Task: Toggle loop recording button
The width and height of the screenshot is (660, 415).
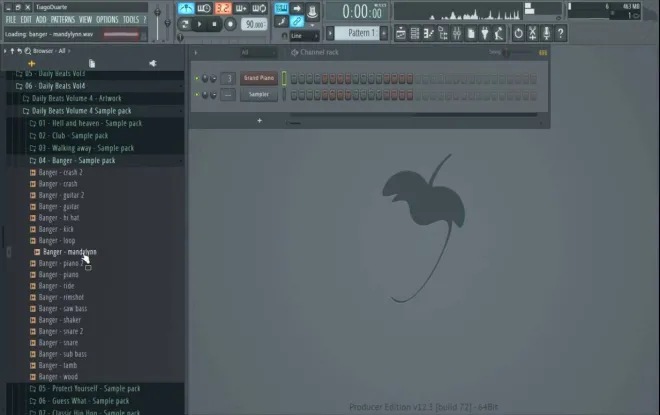Action: [x=259, y=8]
